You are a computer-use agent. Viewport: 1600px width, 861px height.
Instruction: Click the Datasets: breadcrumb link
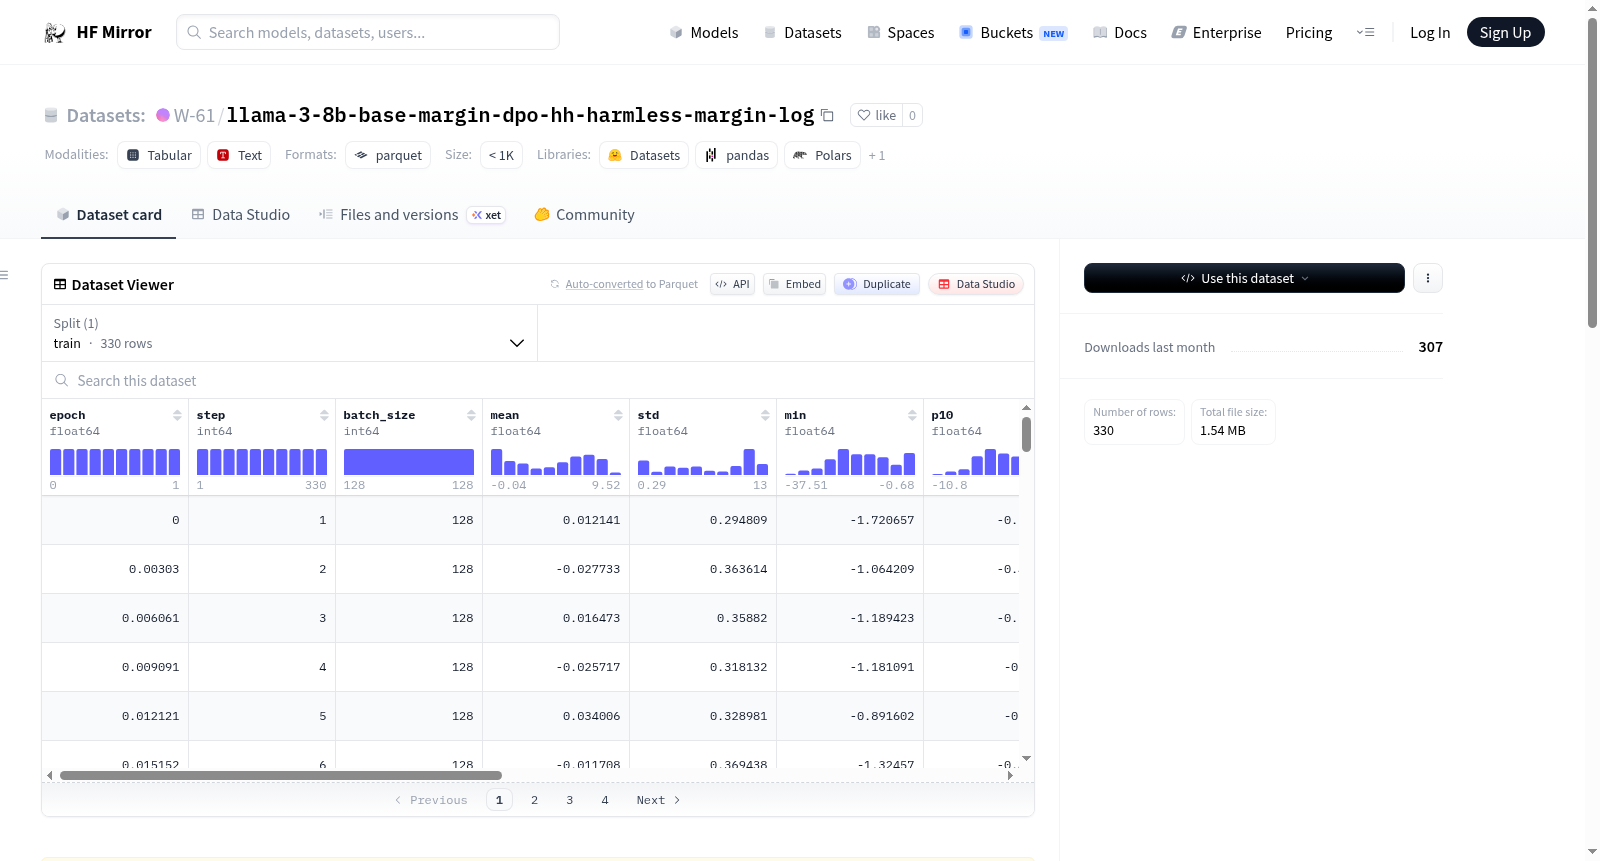click(106, 115)
